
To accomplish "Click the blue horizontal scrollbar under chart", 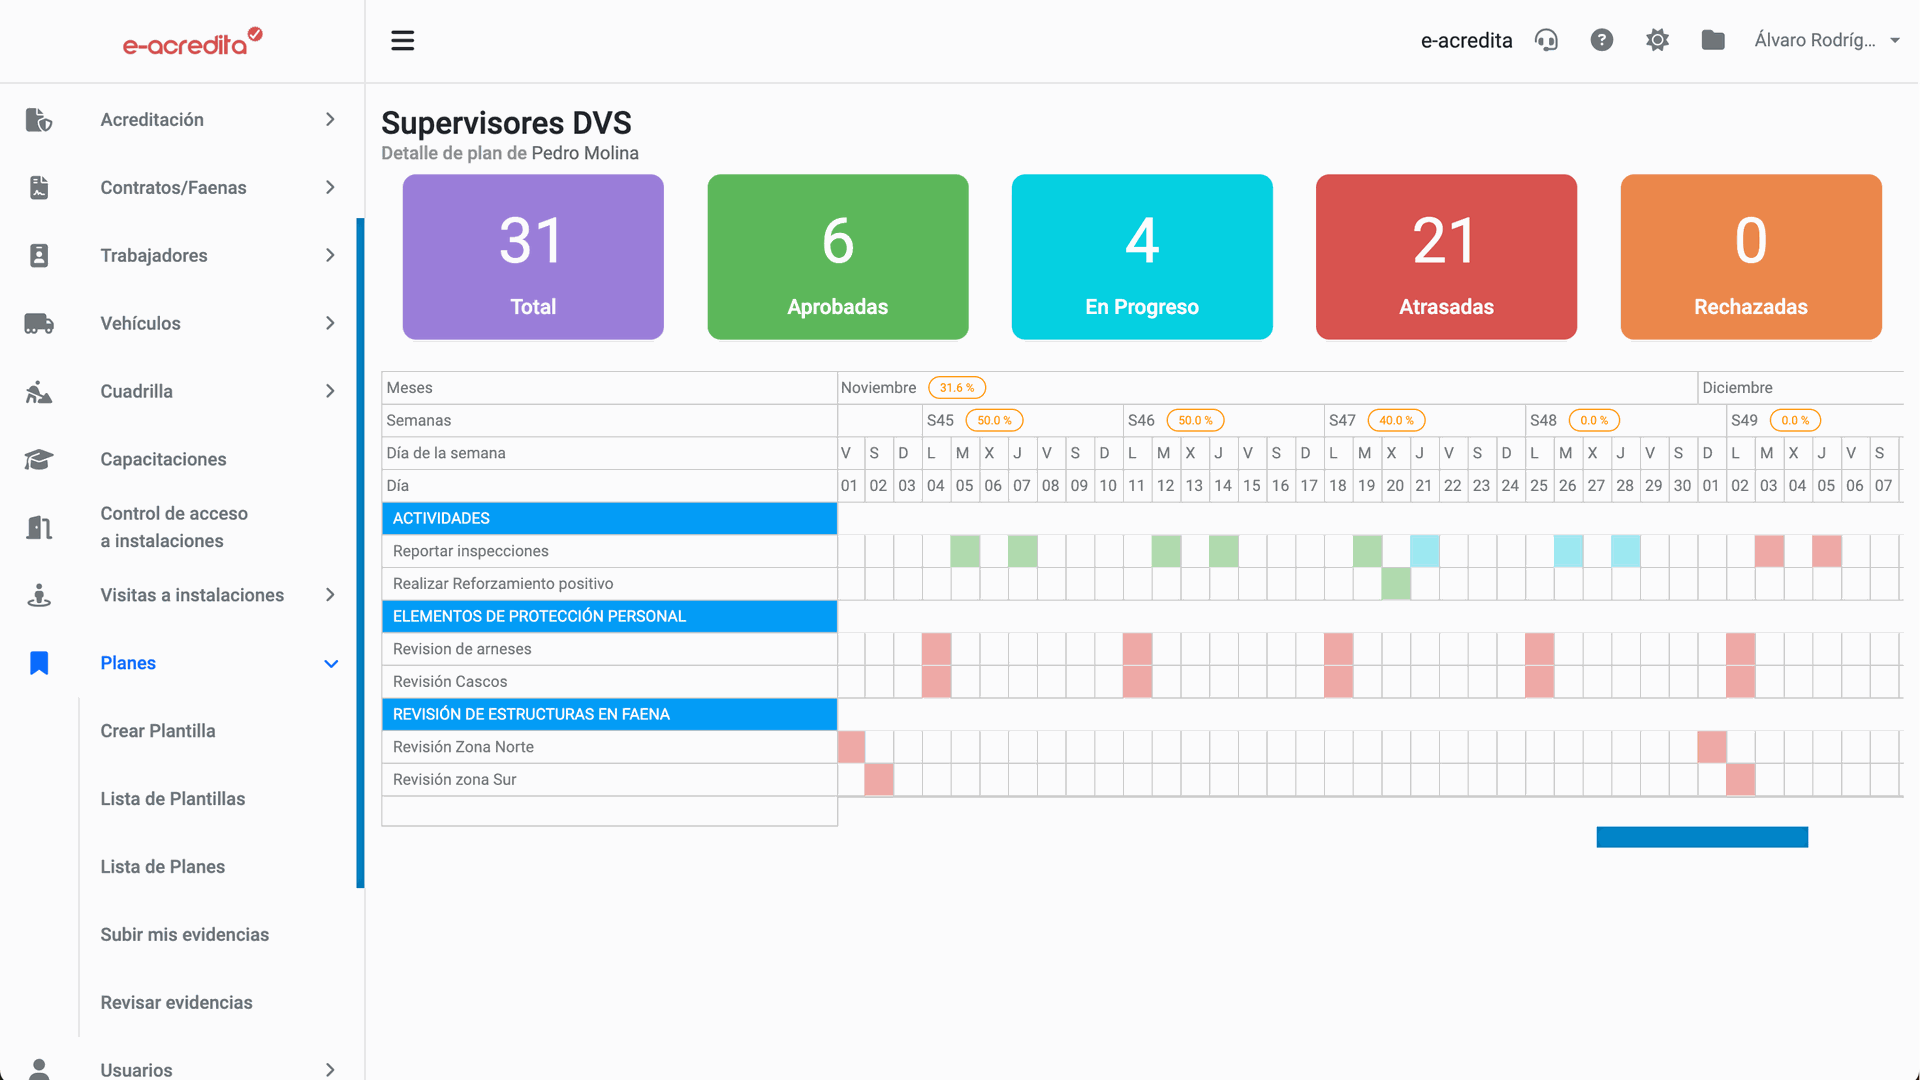I will pos(1701,837).
